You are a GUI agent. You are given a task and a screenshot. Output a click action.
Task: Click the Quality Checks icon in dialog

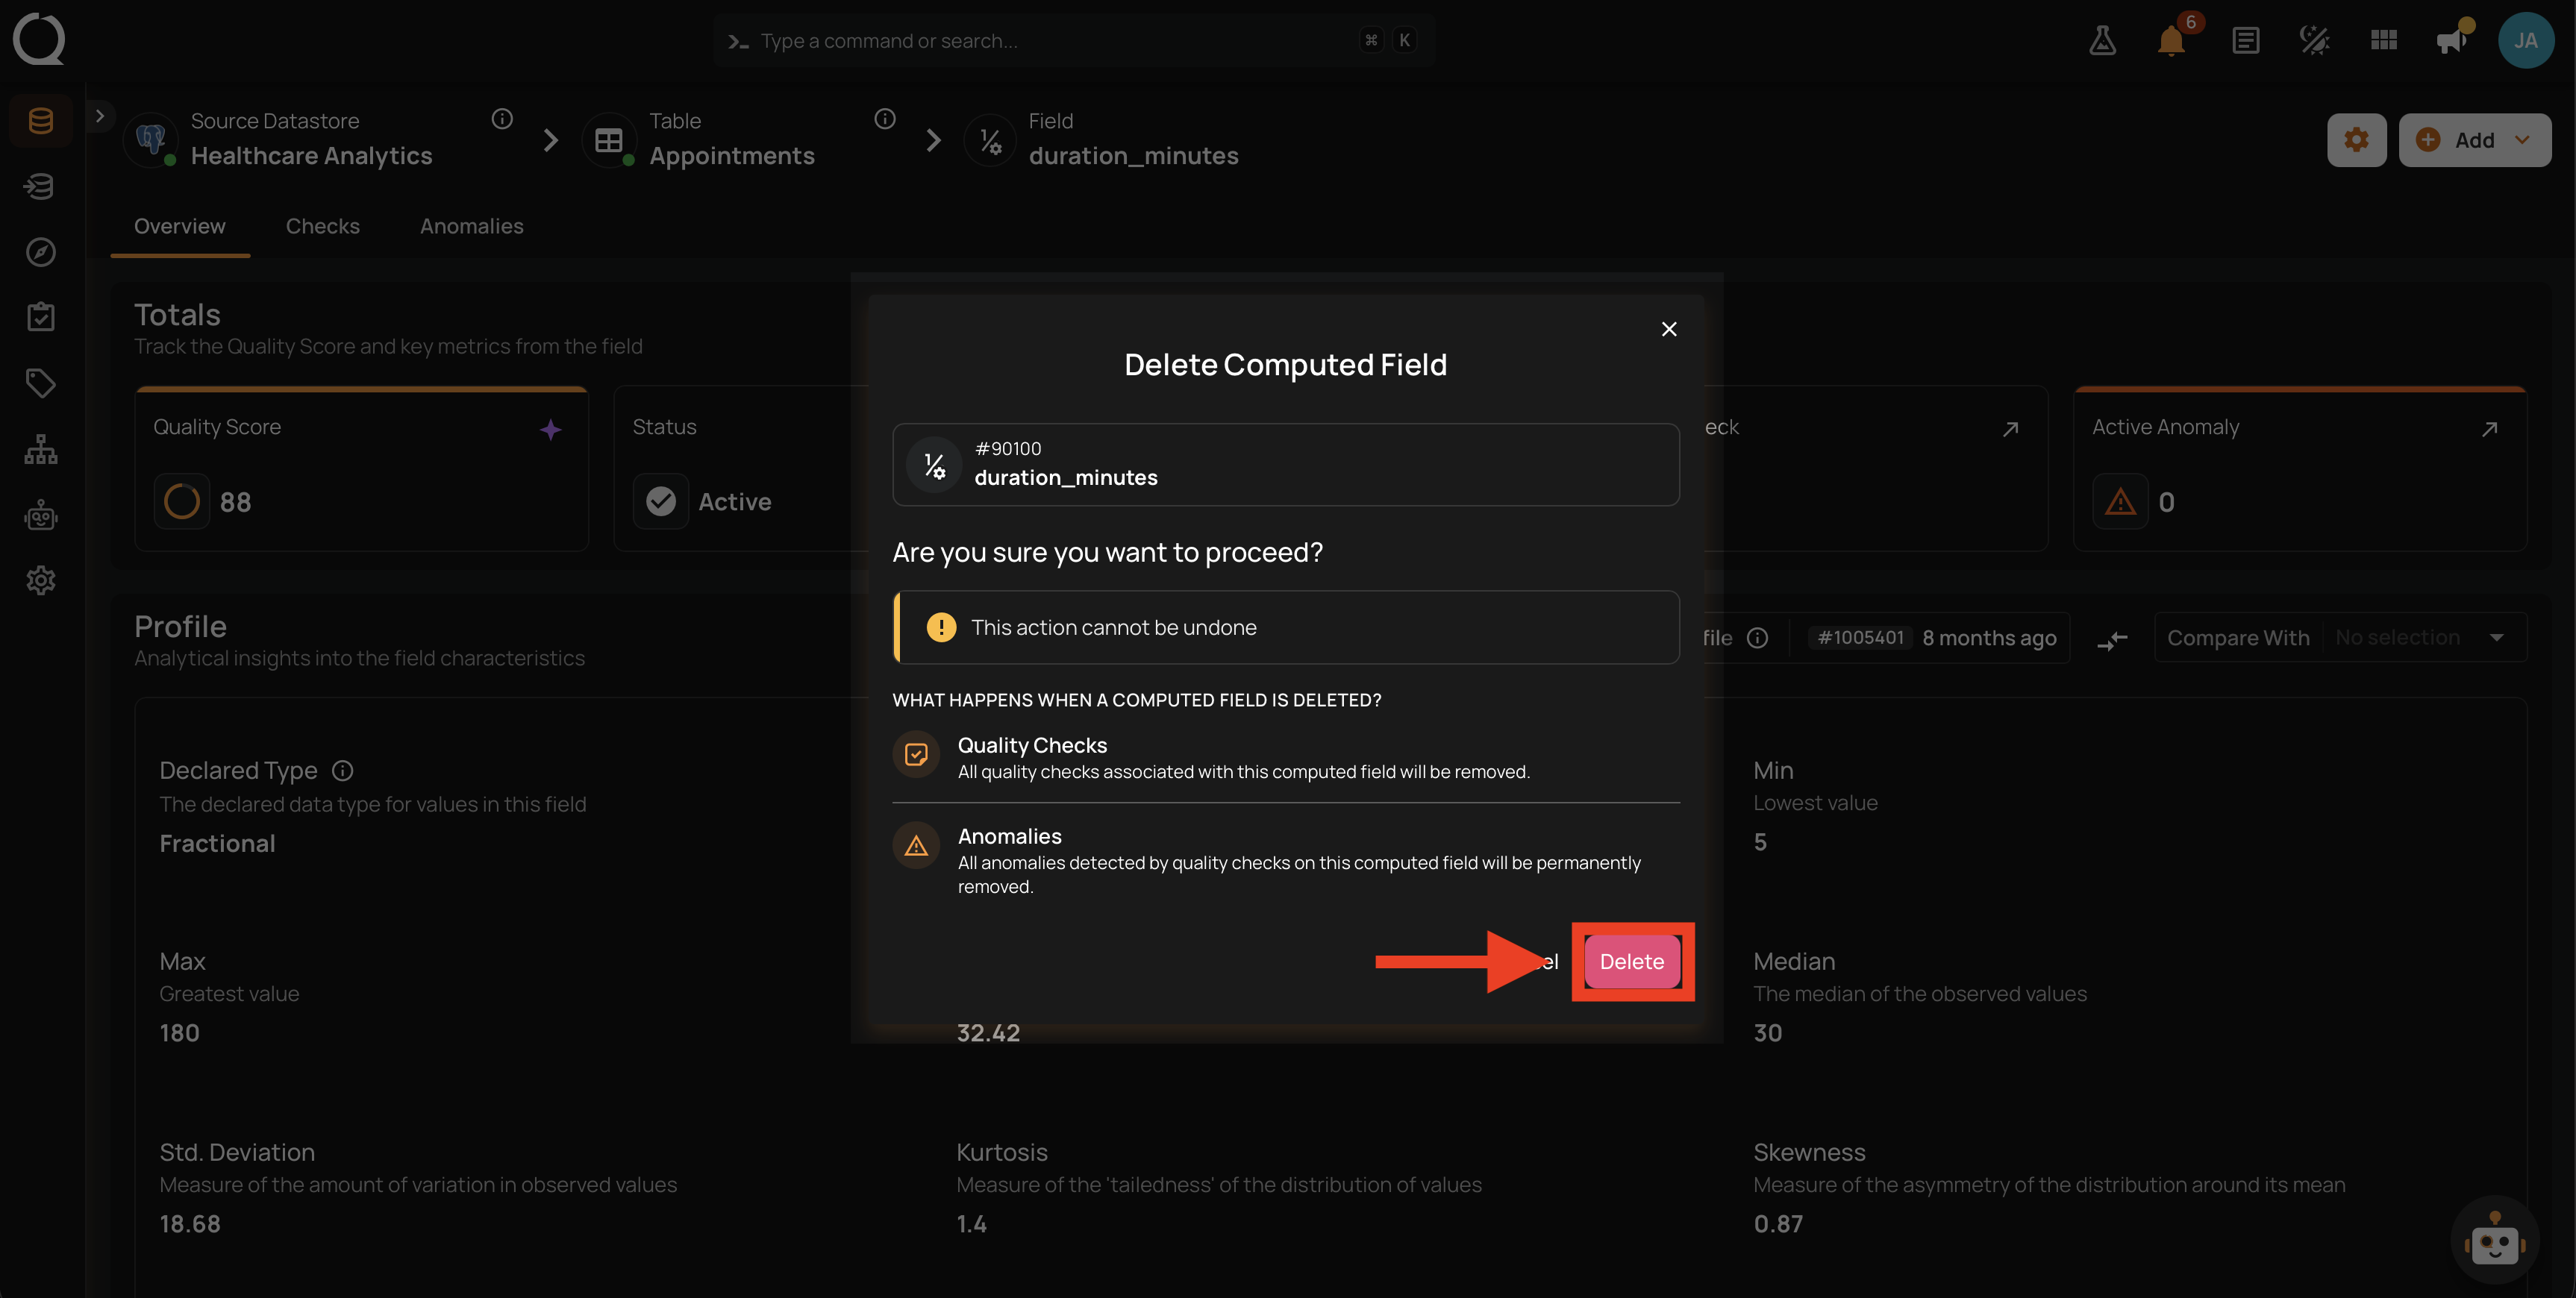coord(916,755)
